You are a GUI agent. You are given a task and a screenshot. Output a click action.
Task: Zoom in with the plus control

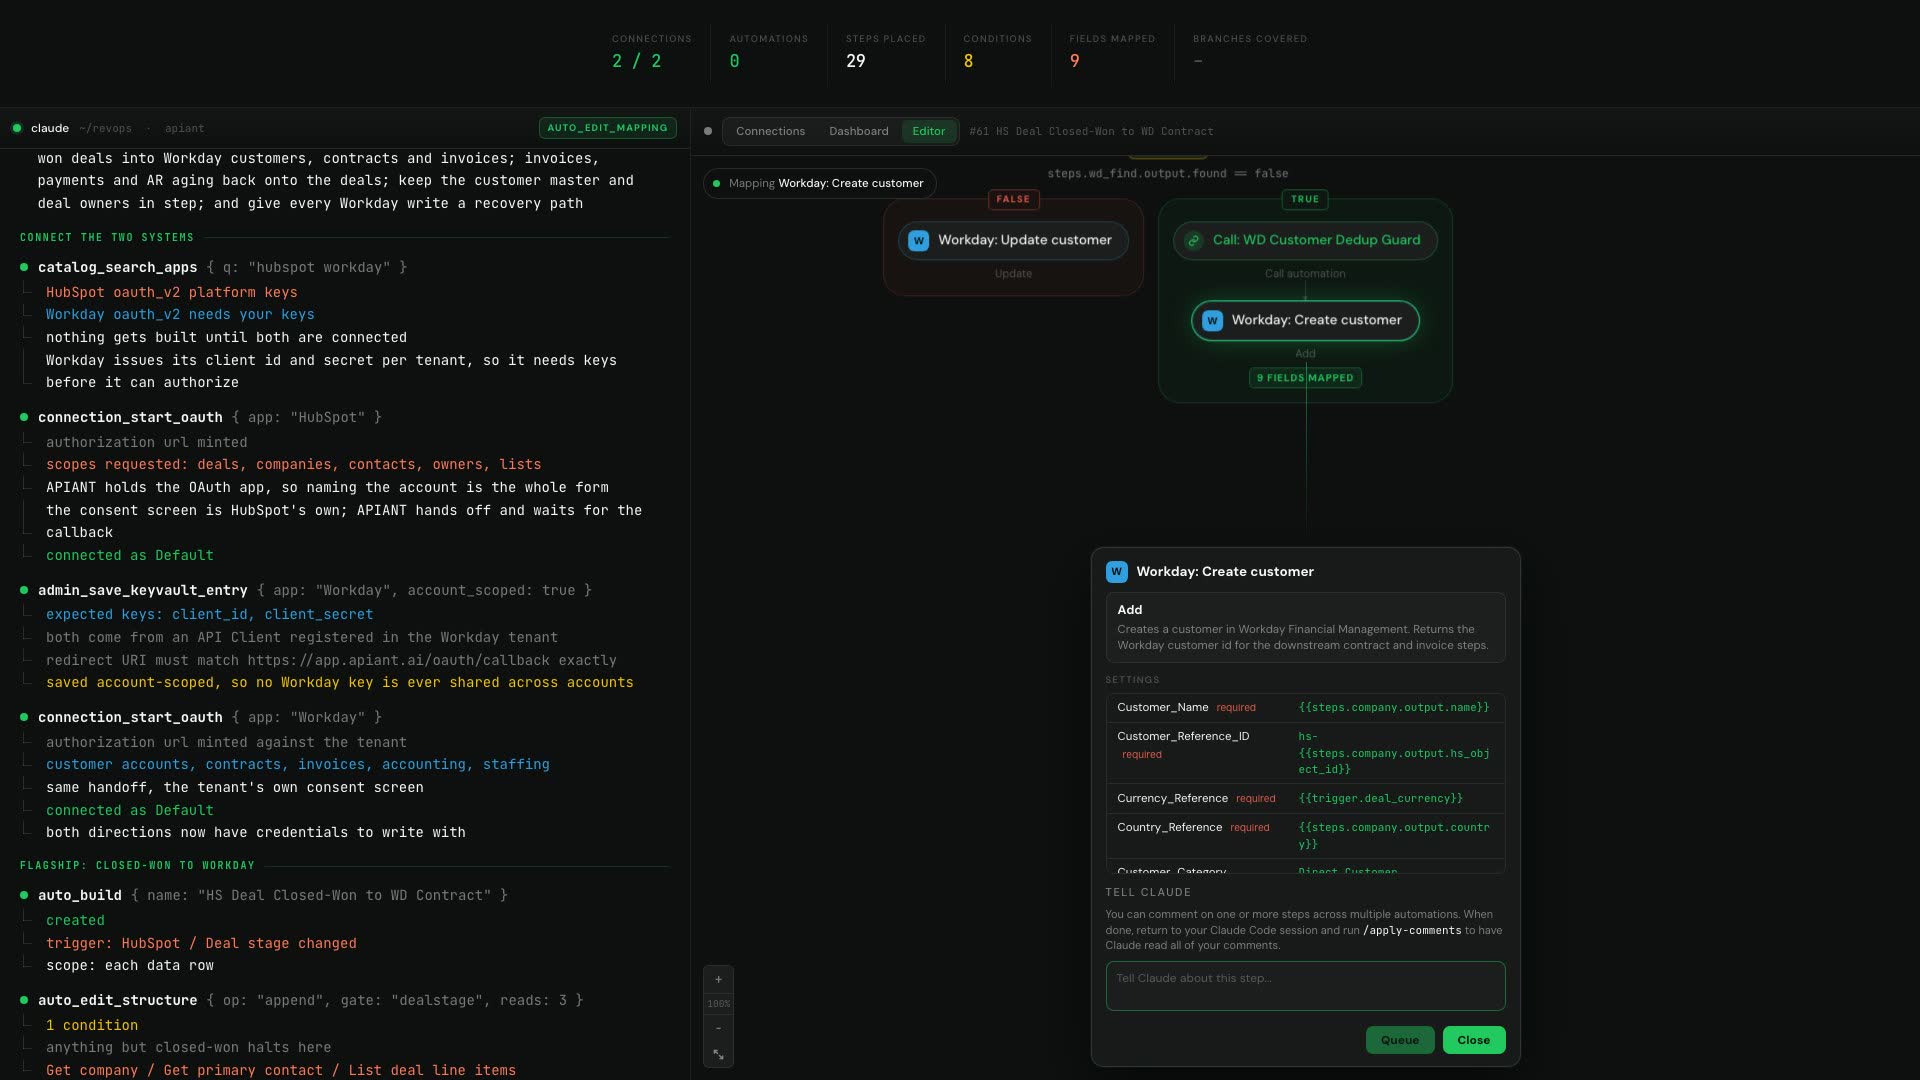click(x=718, y=980)
